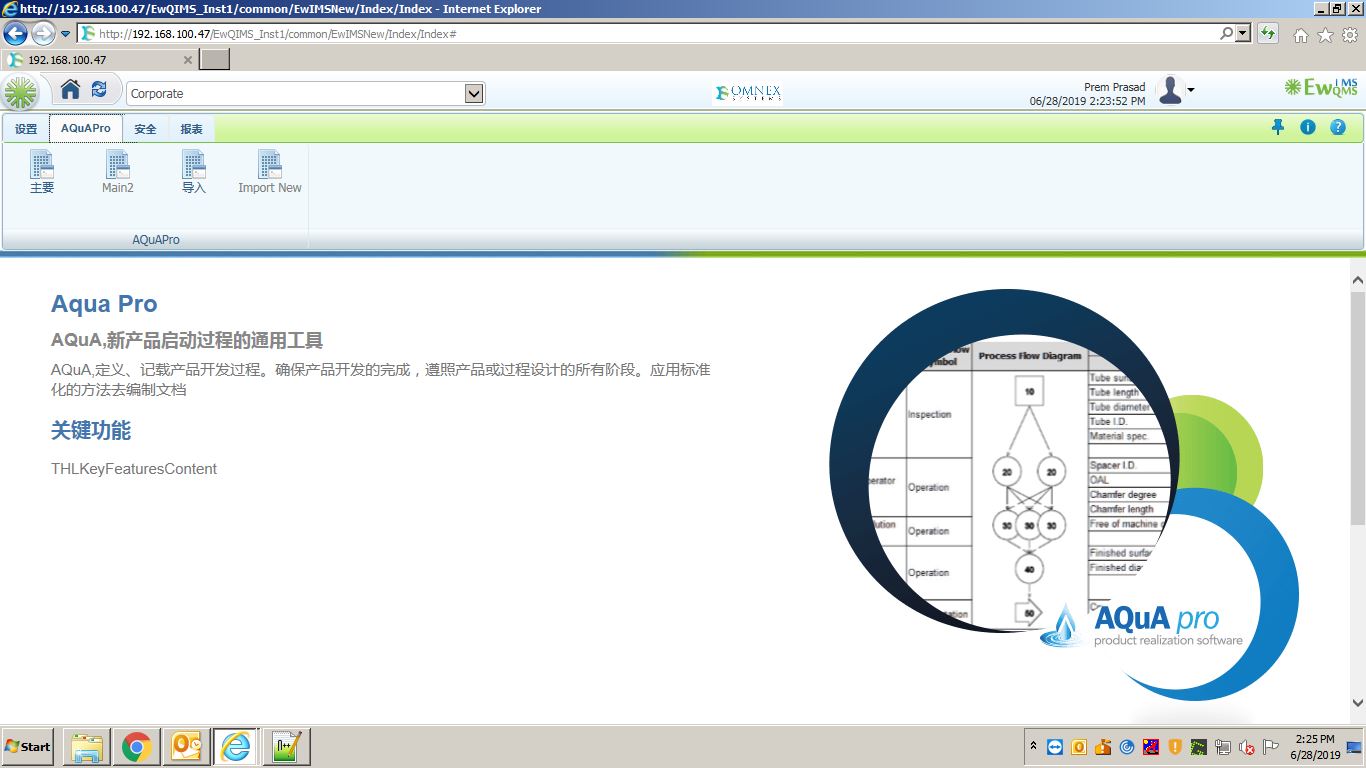
Task: Click the green EwQIMS sunburst logo button
Action: click(x=20, y=93)
